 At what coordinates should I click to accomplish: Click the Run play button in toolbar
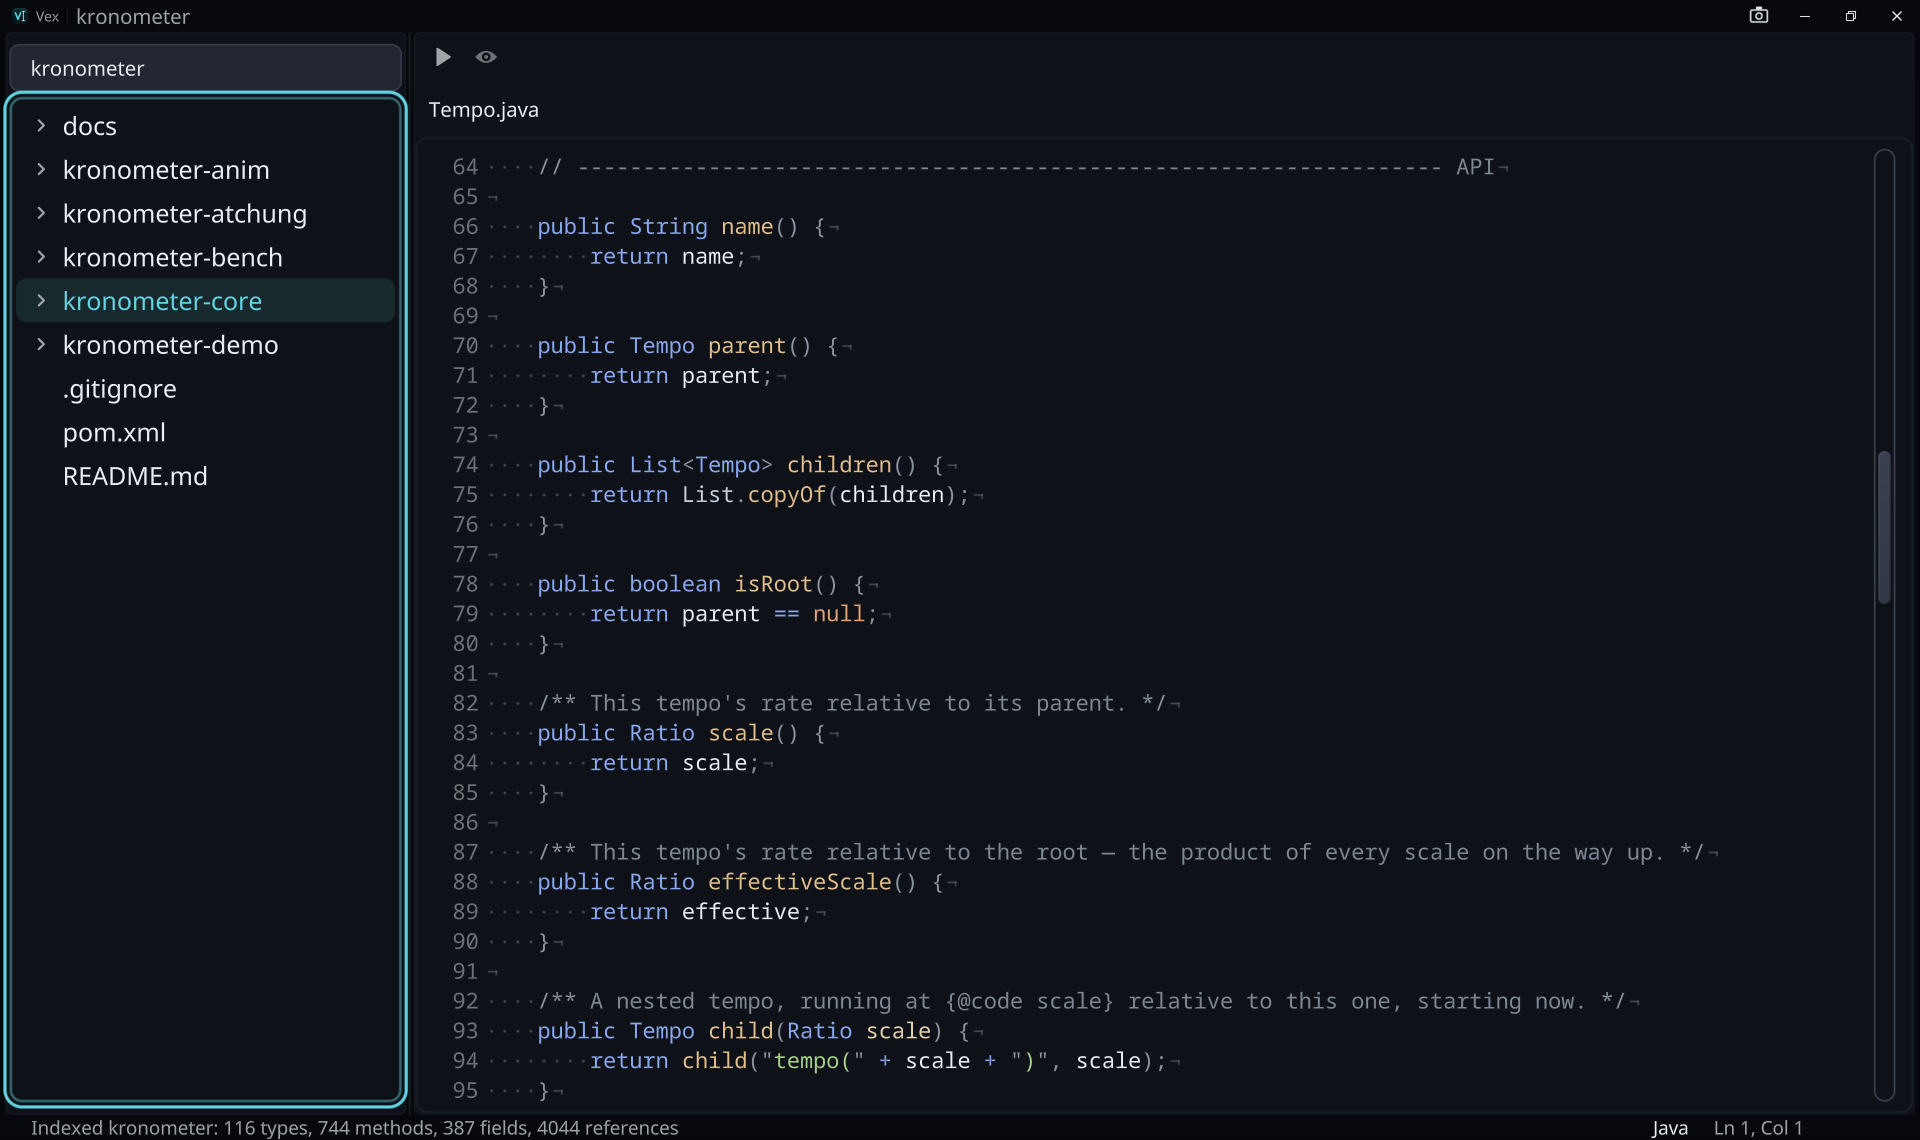(443, 57)
